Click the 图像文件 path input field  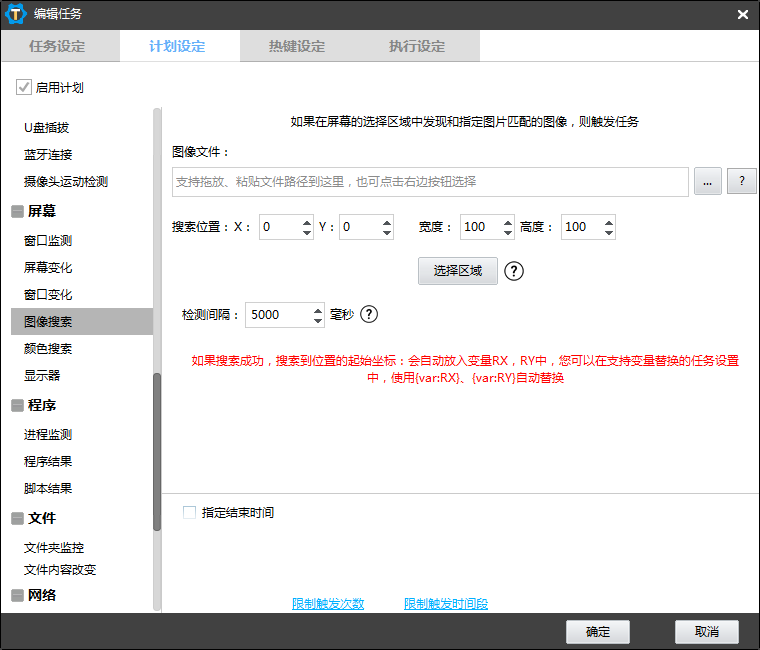430,182
